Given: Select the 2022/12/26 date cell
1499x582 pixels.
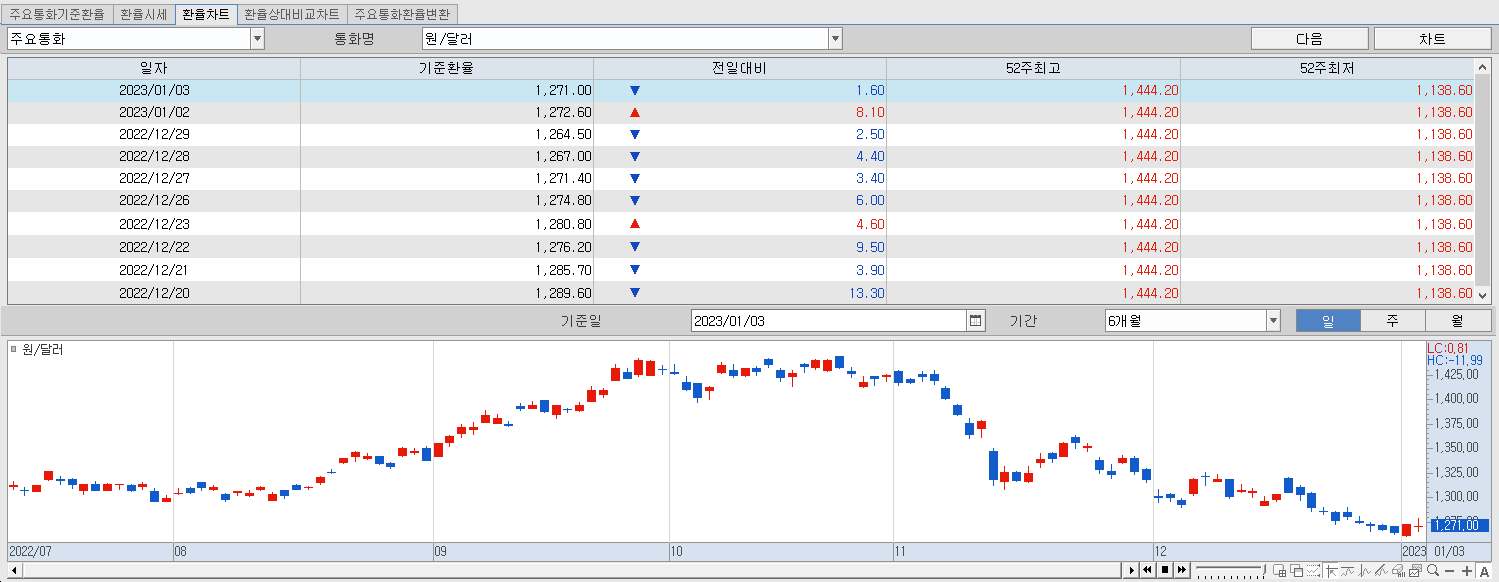Looking at the screenshot, I should (x=154, y=200).
